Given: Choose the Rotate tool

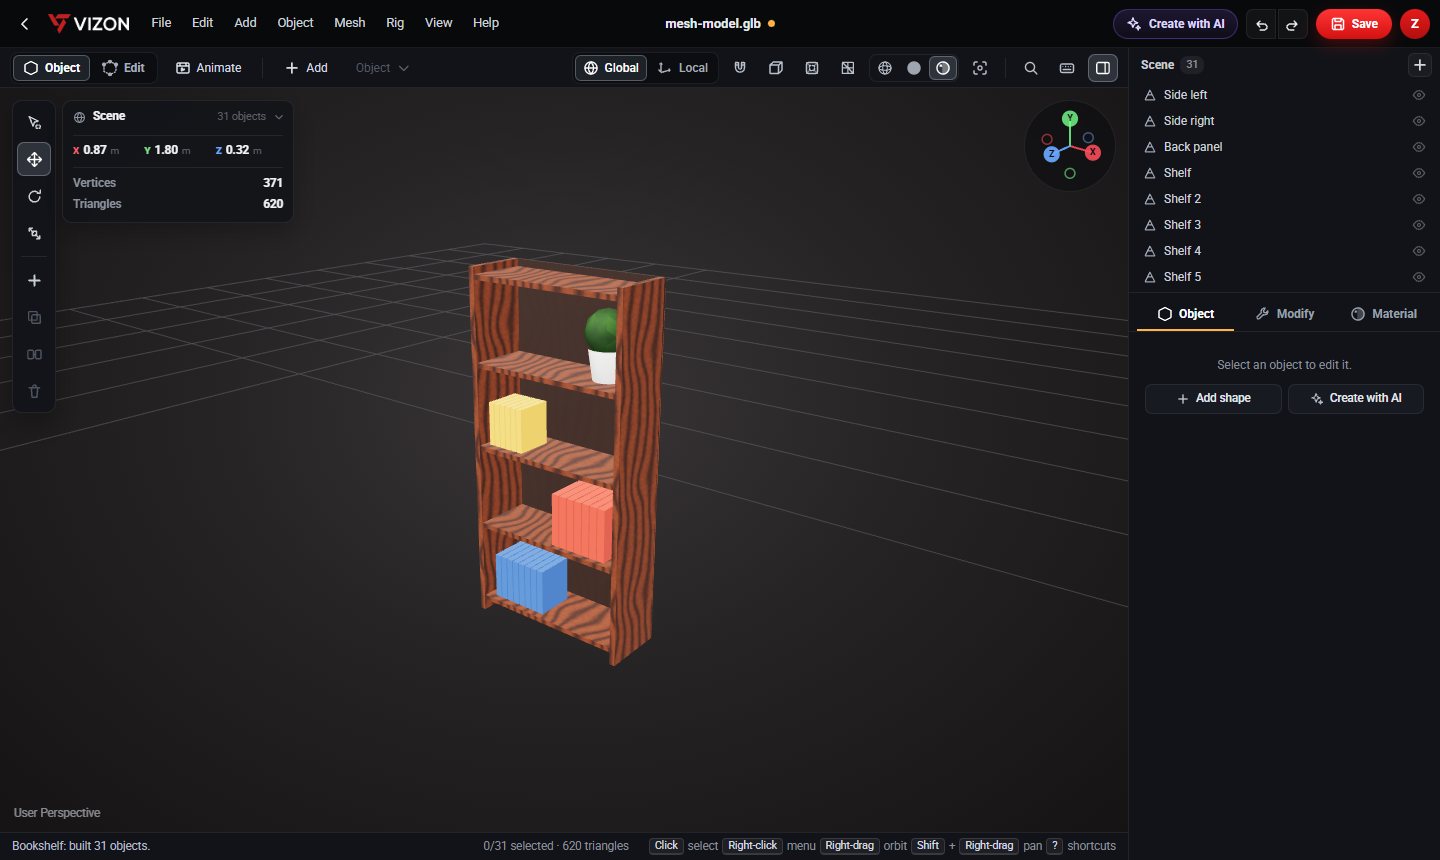Looking at the screenshot, I should coord(34,197).
